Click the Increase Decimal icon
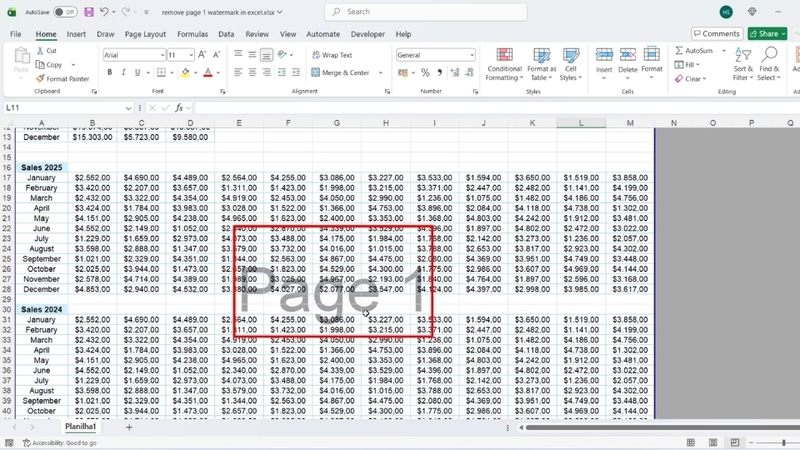The height and width of the screenshot is (450, 800). click(455, 73)
